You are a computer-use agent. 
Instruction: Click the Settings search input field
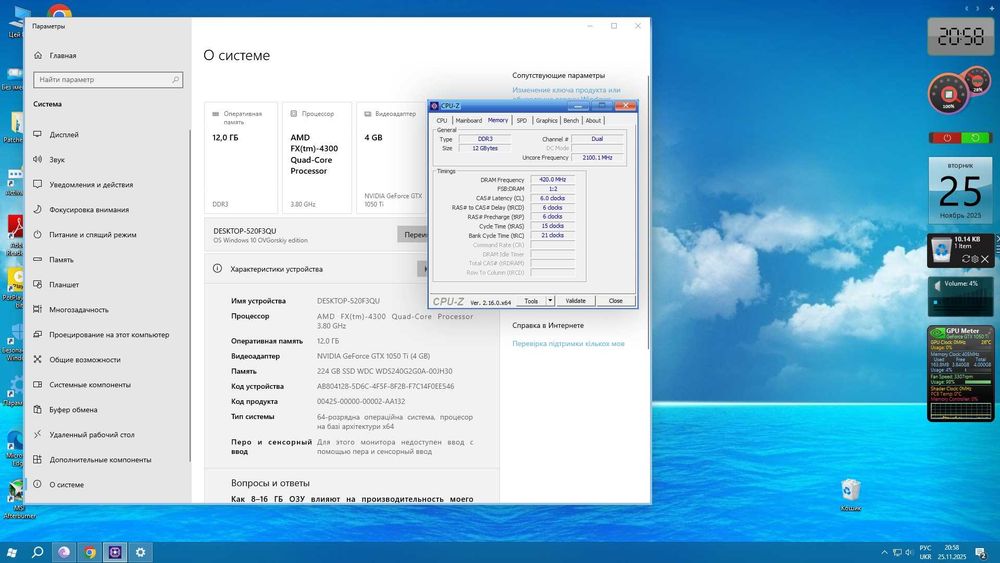tap(108, 80)
